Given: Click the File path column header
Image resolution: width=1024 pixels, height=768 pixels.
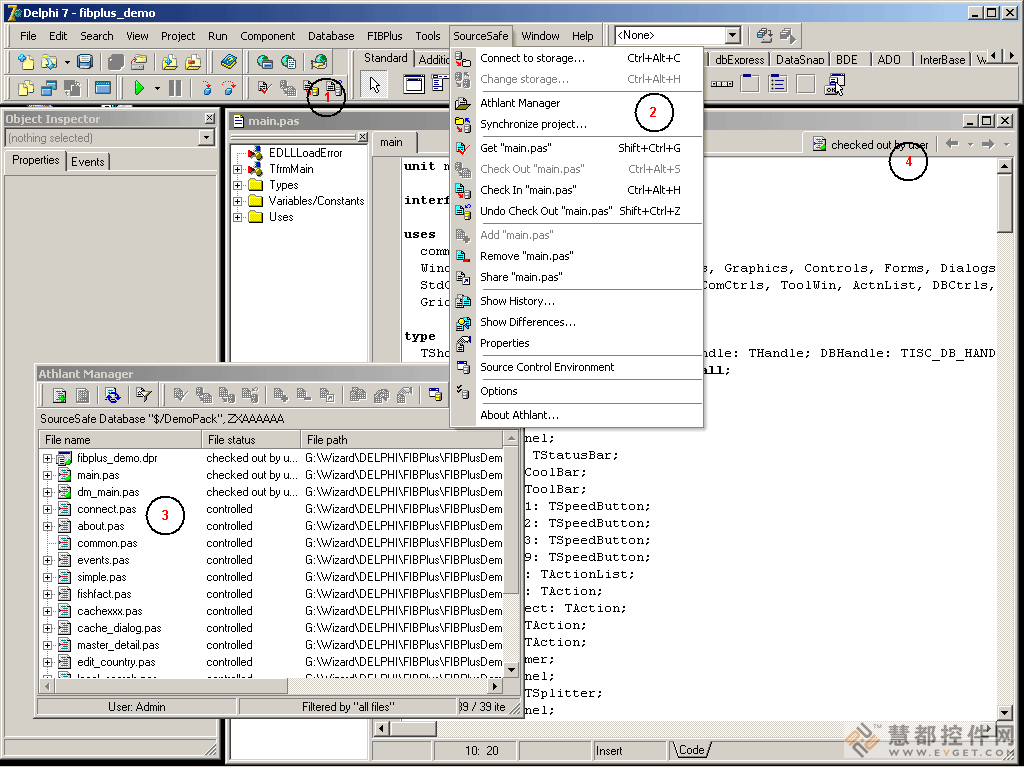Looking at the screenshot, I should (x=402, y=440).
